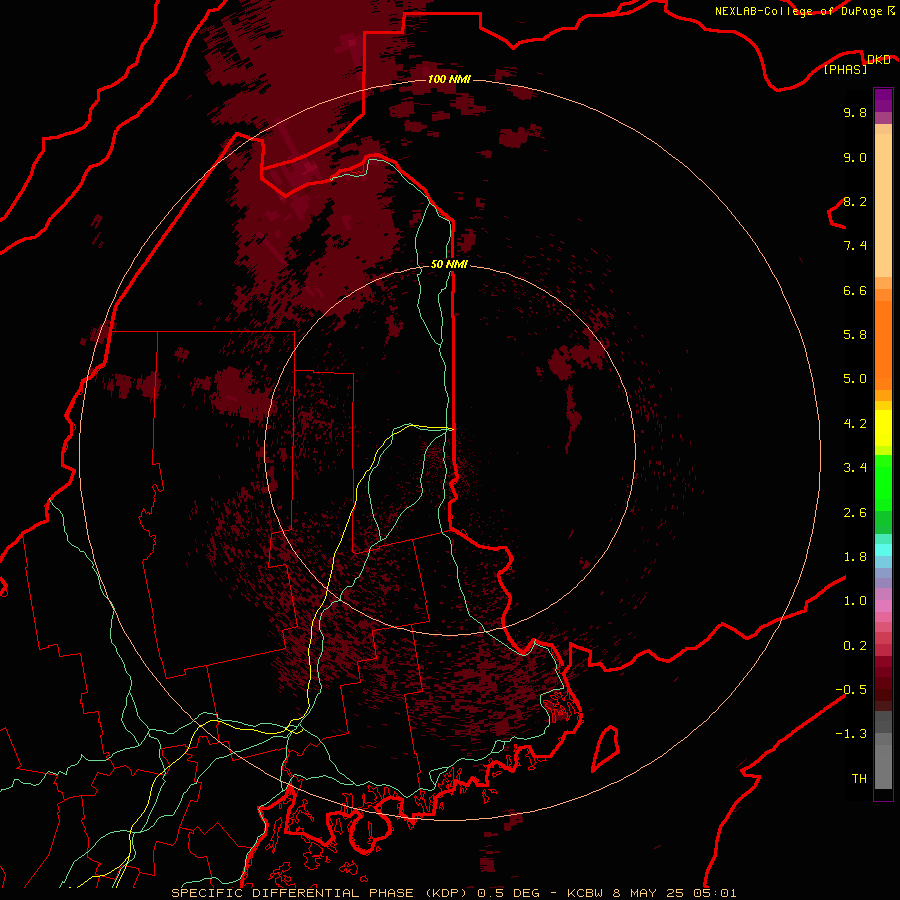Click the 6.6 value on color scale
Image resolution: width=900 pixels, height=900 pixels.
click(855, 290)
